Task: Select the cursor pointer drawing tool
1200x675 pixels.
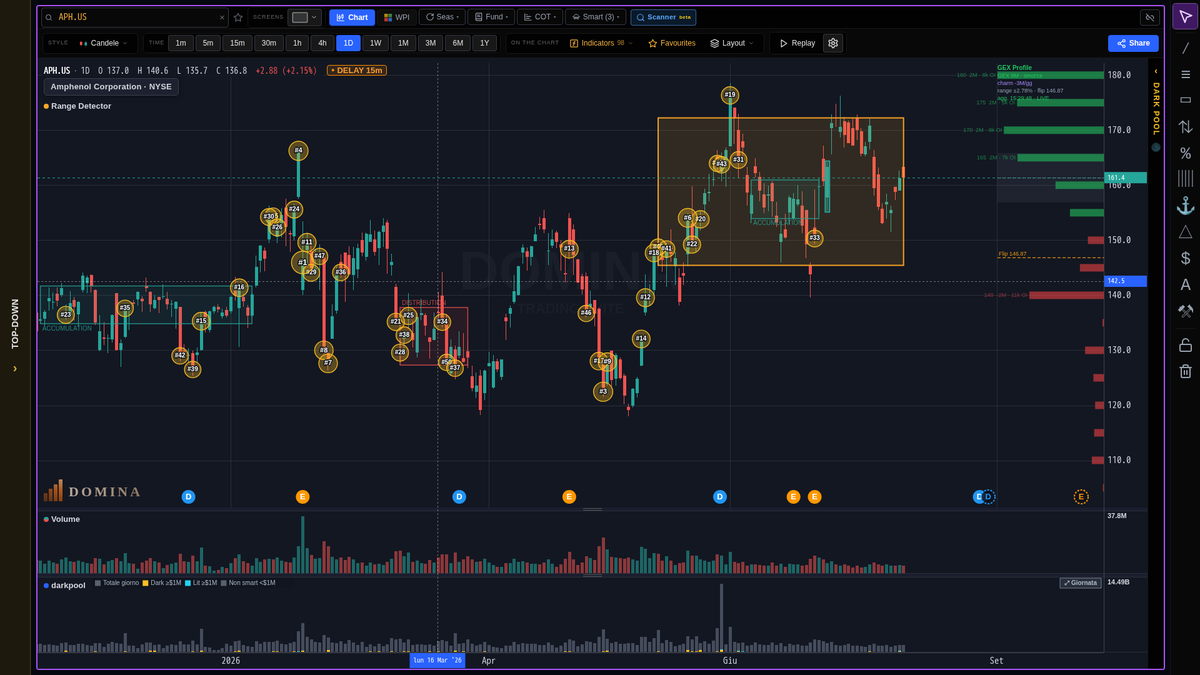Action: click(x=1185, y=18)
